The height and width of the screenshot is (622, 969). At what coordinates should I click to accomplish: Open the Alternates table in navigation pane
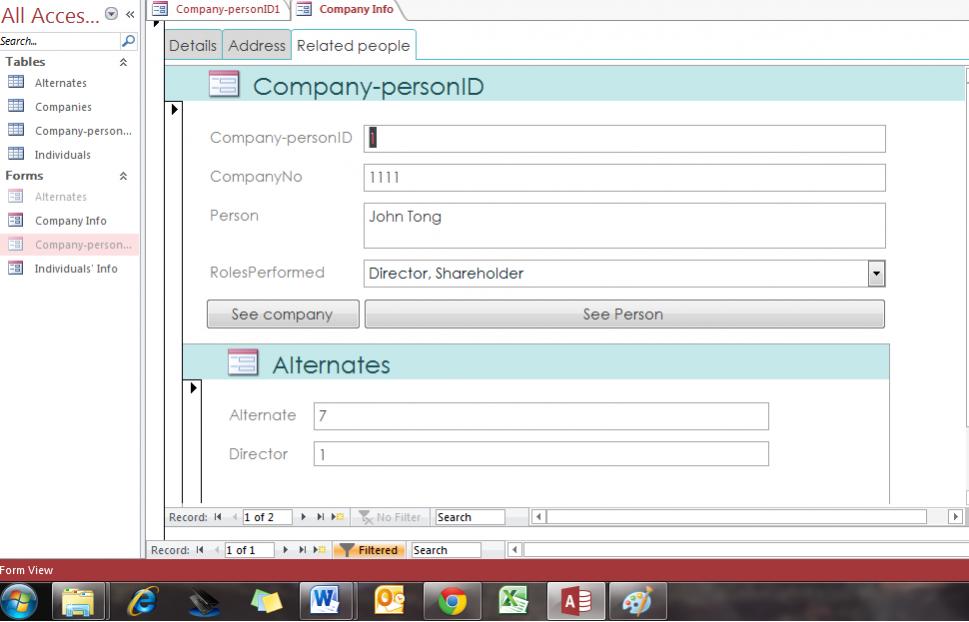[61, 83]
